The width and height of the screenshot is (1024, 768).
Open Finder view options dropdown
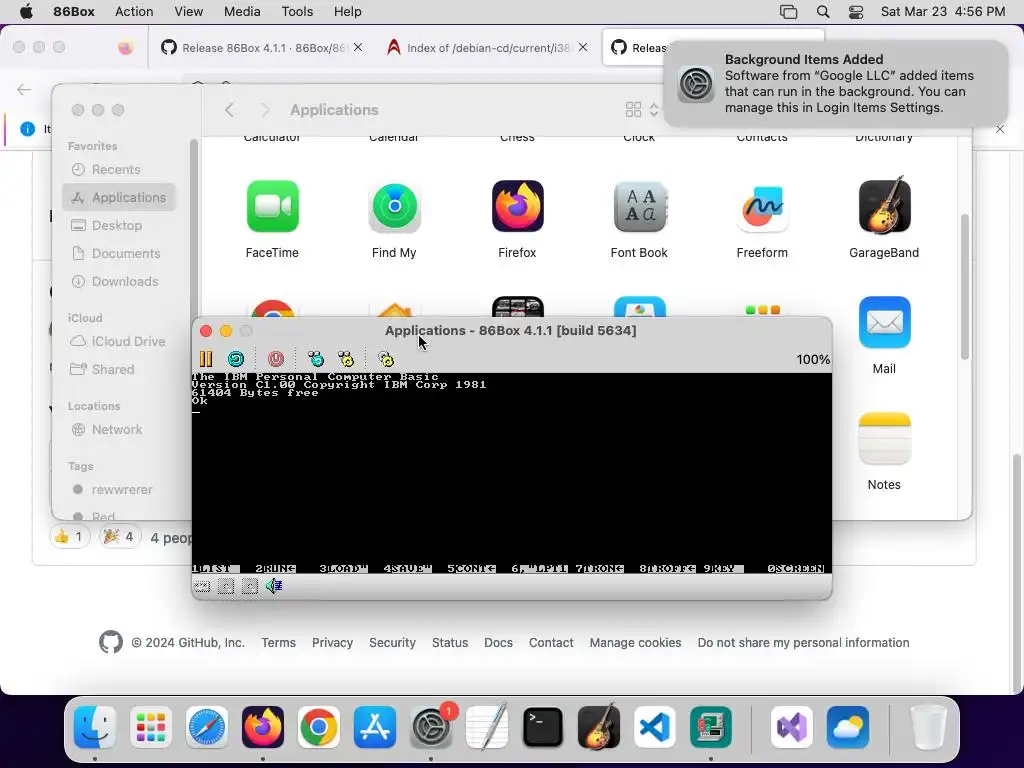642,110
